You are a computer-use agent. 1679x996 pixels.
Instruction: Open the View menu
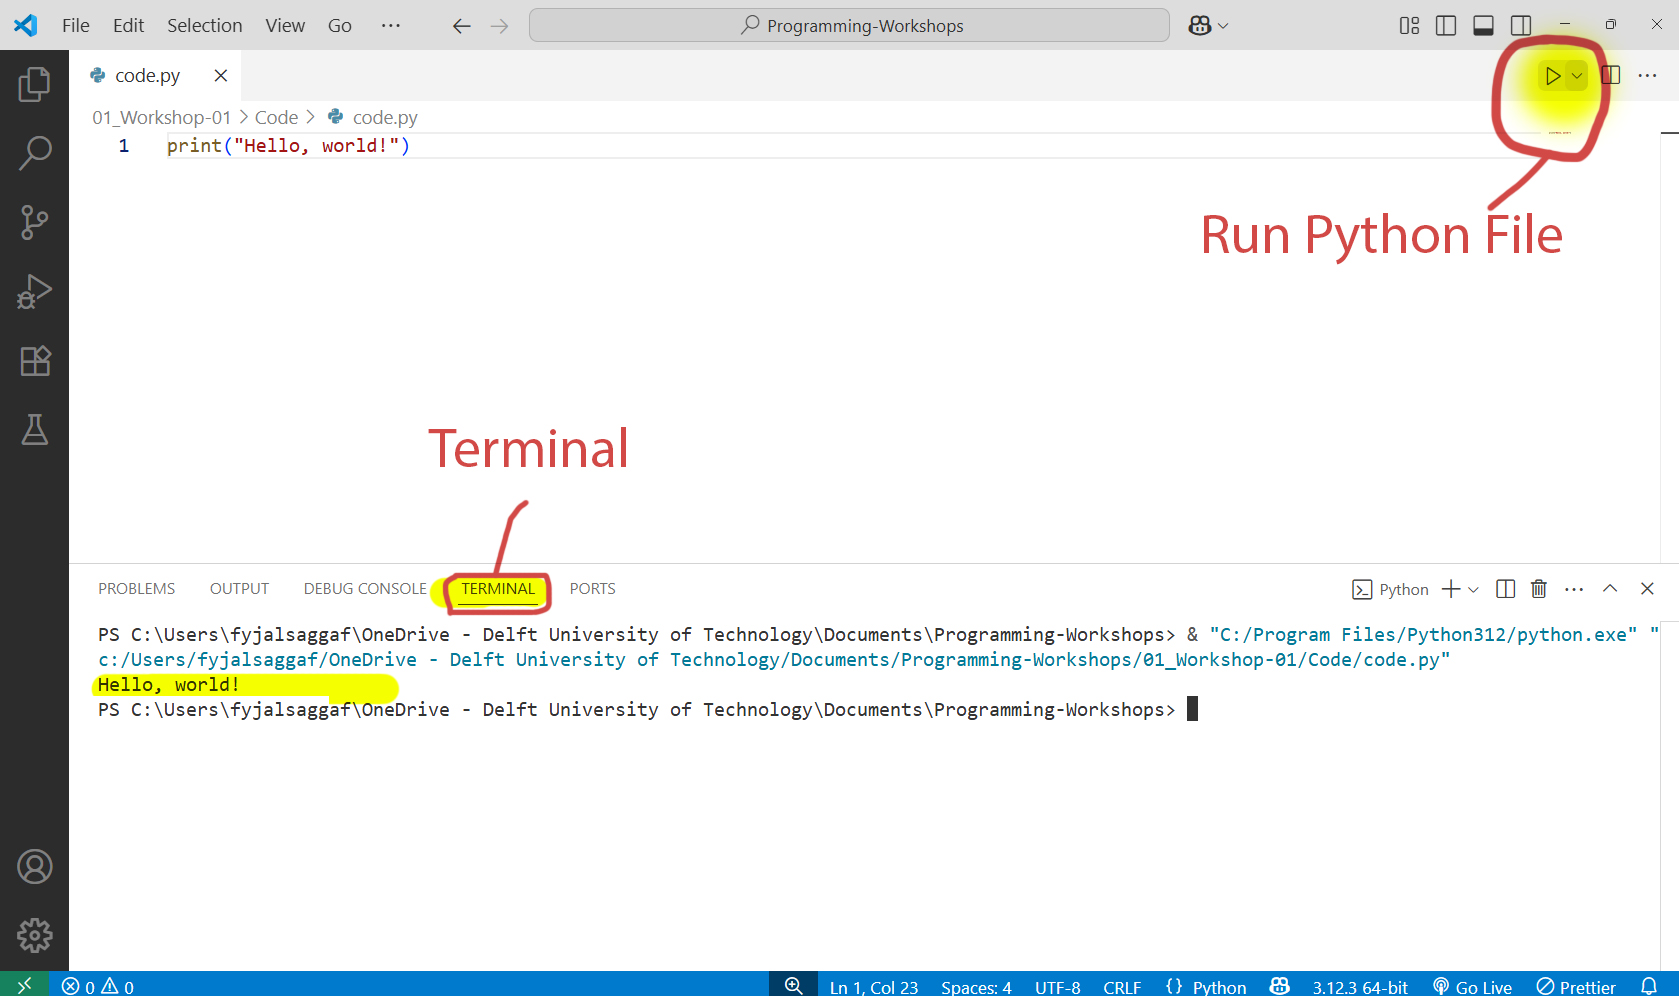pos(285,26)
